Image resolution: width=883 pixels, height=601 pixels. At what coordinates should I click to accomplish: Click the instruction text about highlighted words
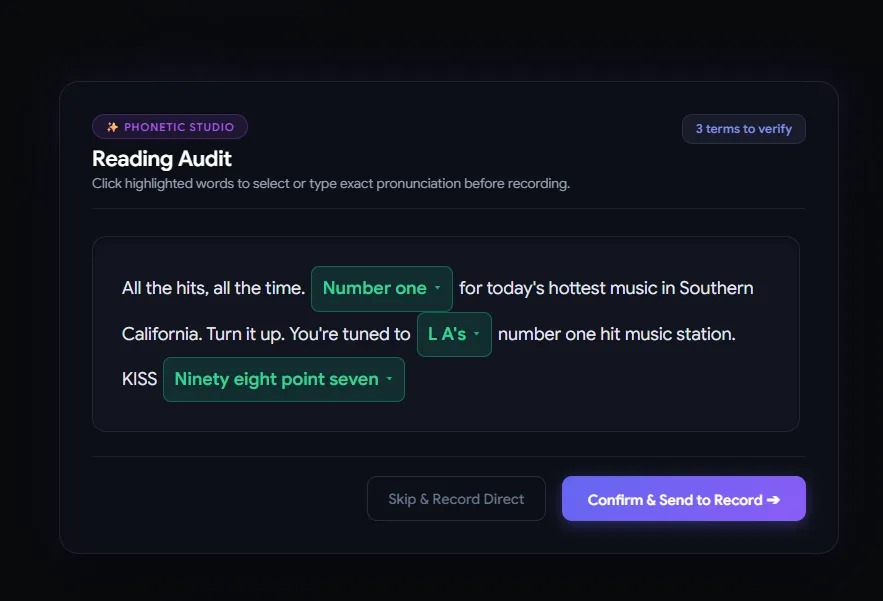coord(331,184)
